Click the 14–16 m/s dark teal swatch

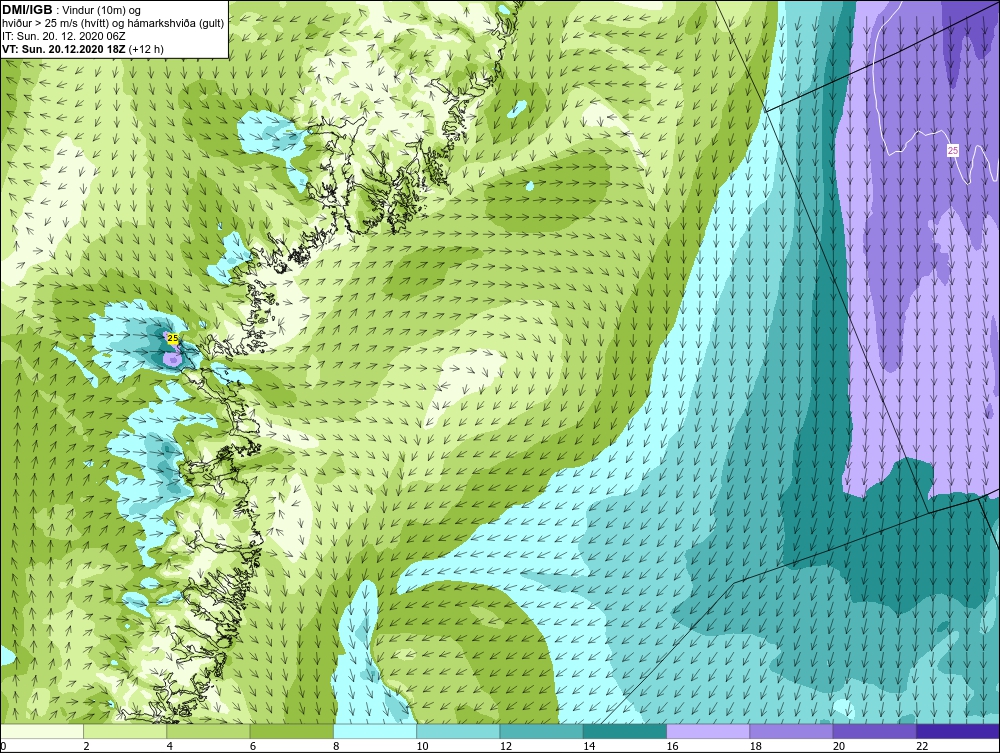point(624,731)
